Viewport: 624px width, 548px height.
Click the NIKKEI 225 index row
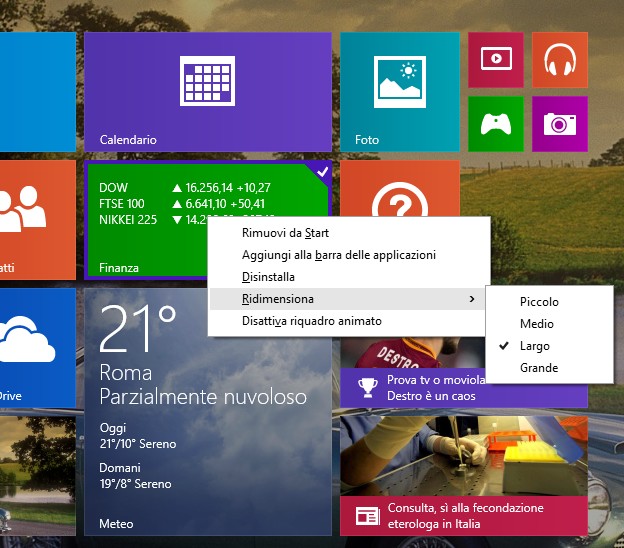click(x=153, y=220)
